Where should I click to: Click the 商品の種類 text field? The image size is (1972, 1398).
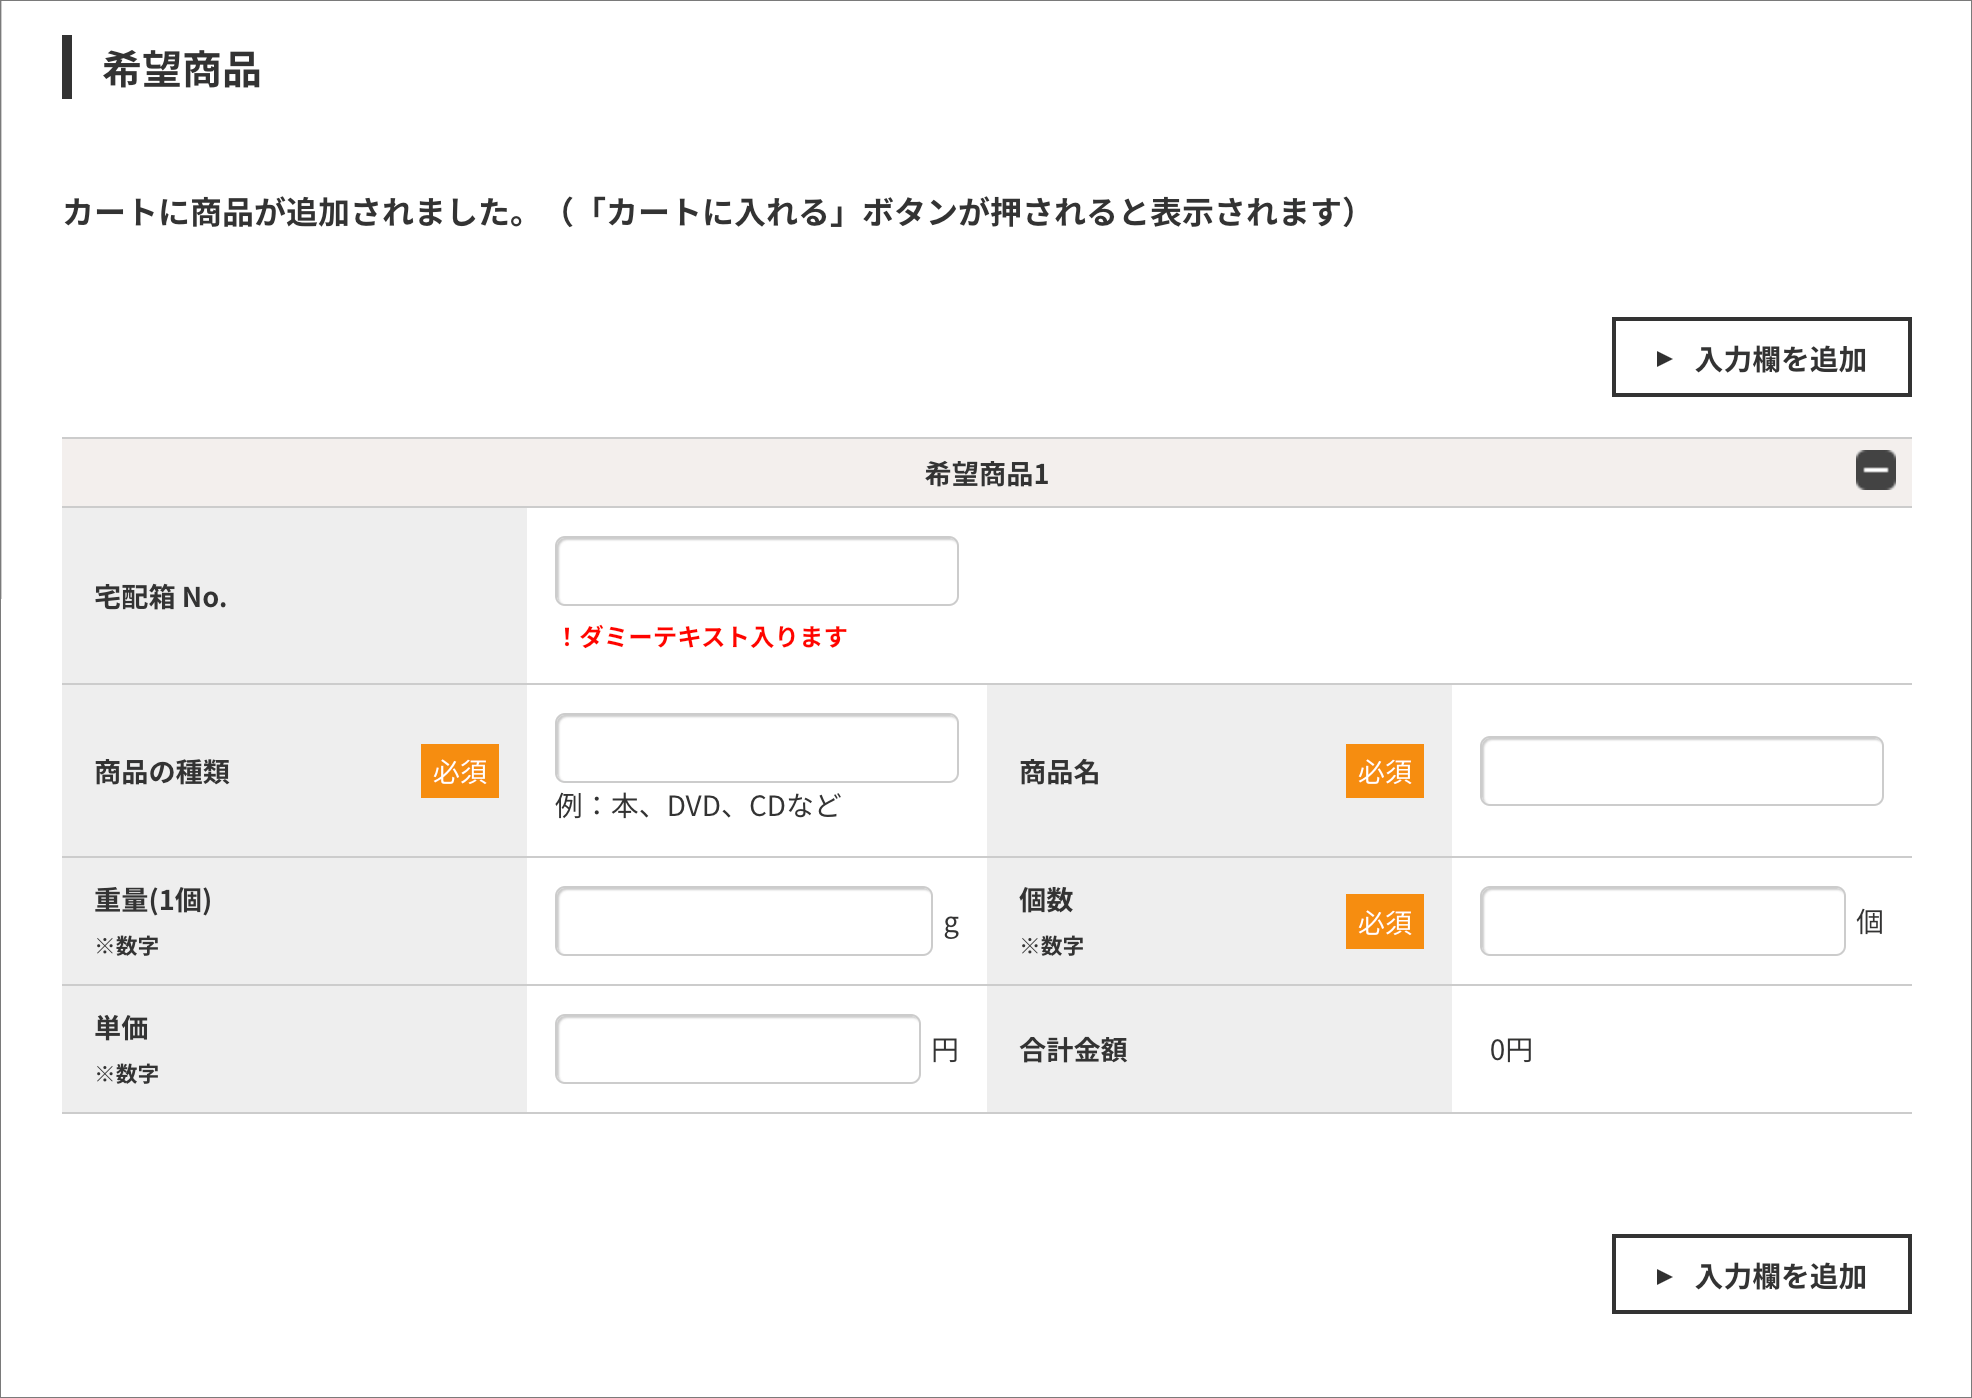pos(756,748)
